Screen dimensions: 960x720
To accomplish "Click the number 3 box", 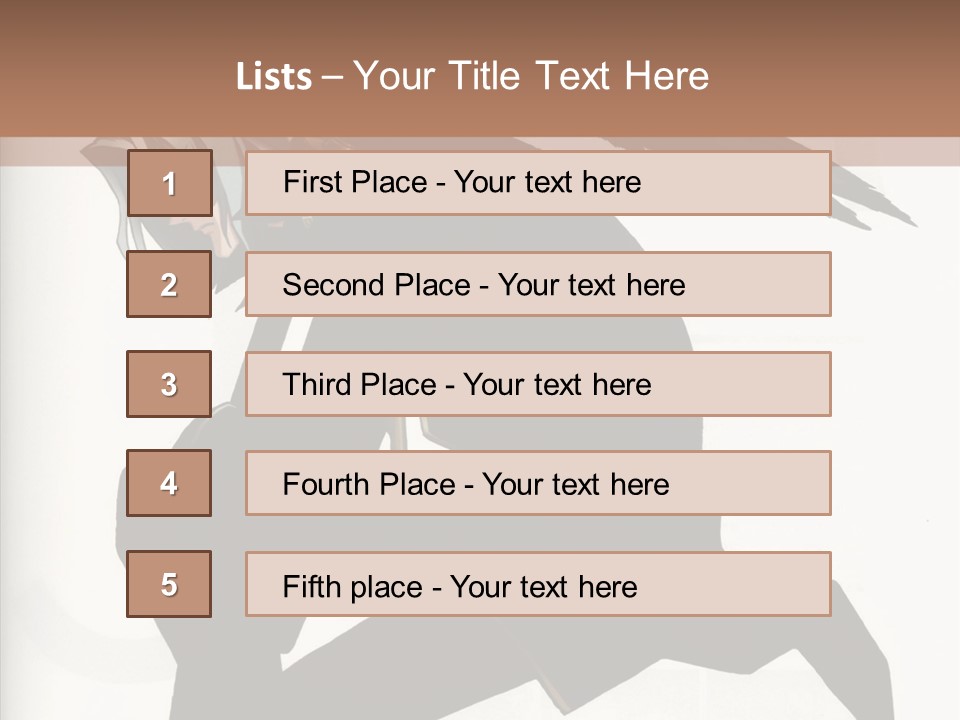I will pos(169,384).
